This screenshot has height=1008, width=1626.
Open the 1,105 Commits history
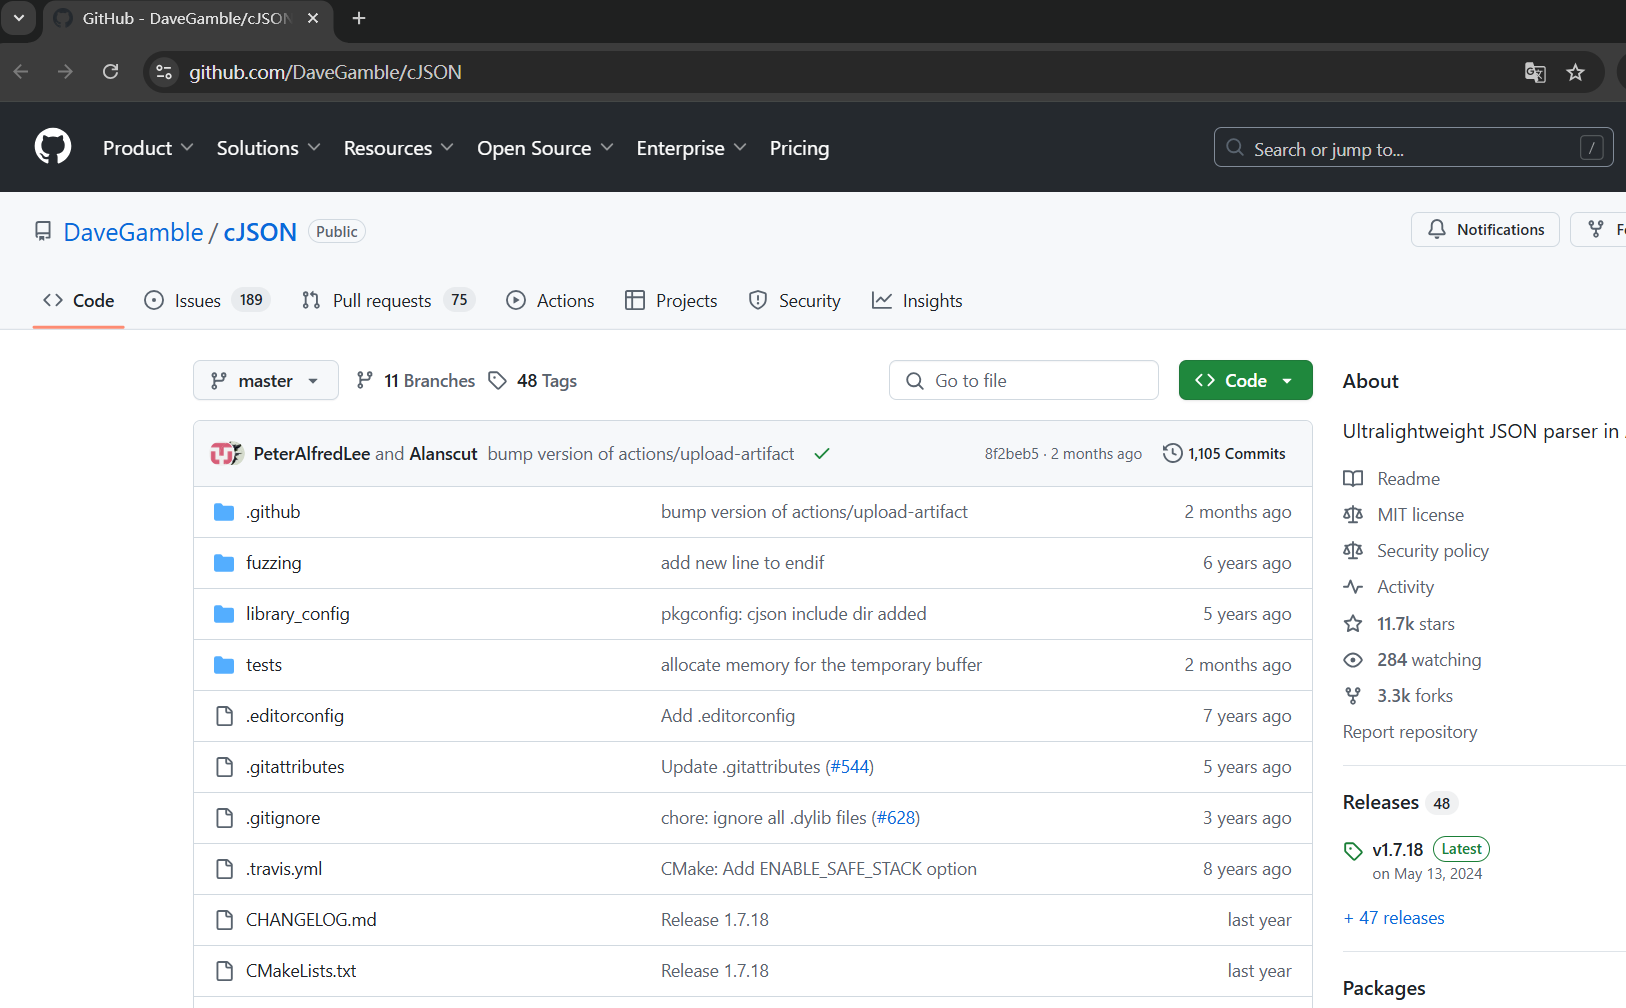(x=1224, y=453)
